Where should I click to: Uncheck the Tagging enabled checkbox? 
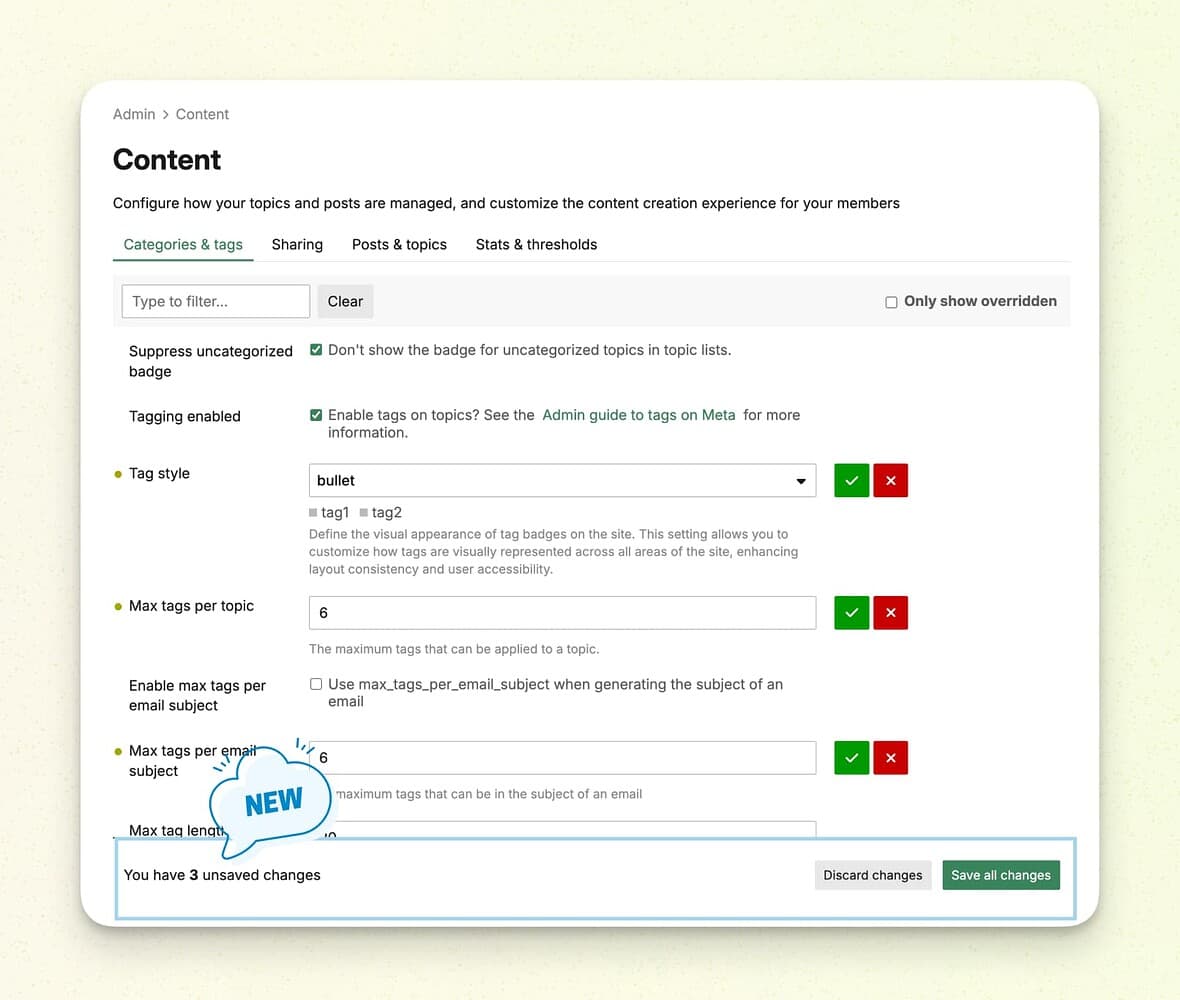pos(316,415)
